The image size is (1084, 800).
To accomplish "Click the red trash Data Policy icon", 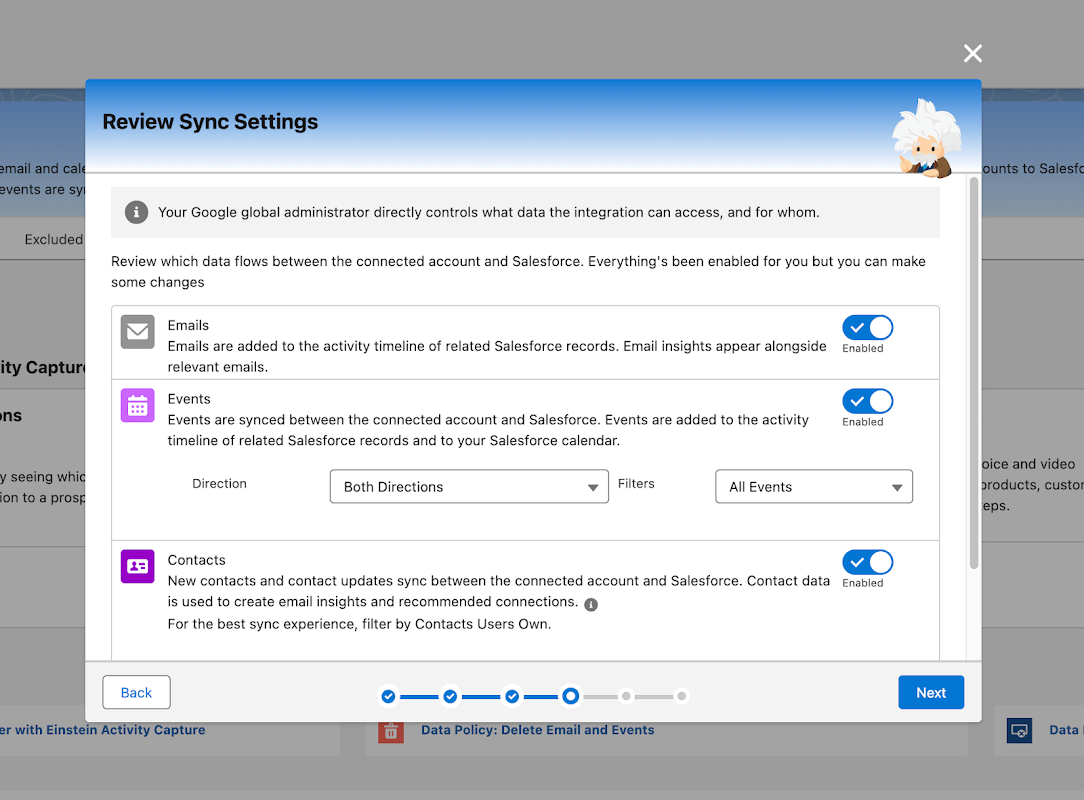I will [x=391, y=731].
